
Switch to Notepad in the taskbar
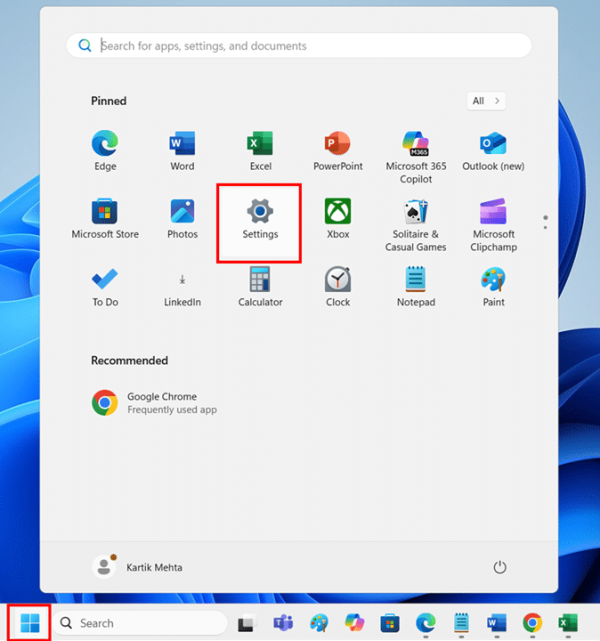(x=461, y=623)
